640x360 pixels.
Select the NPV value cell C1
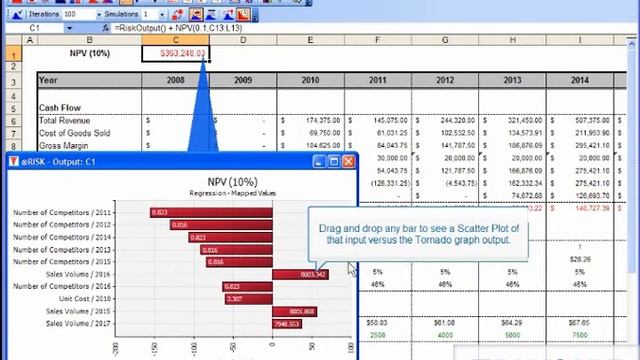176,53
